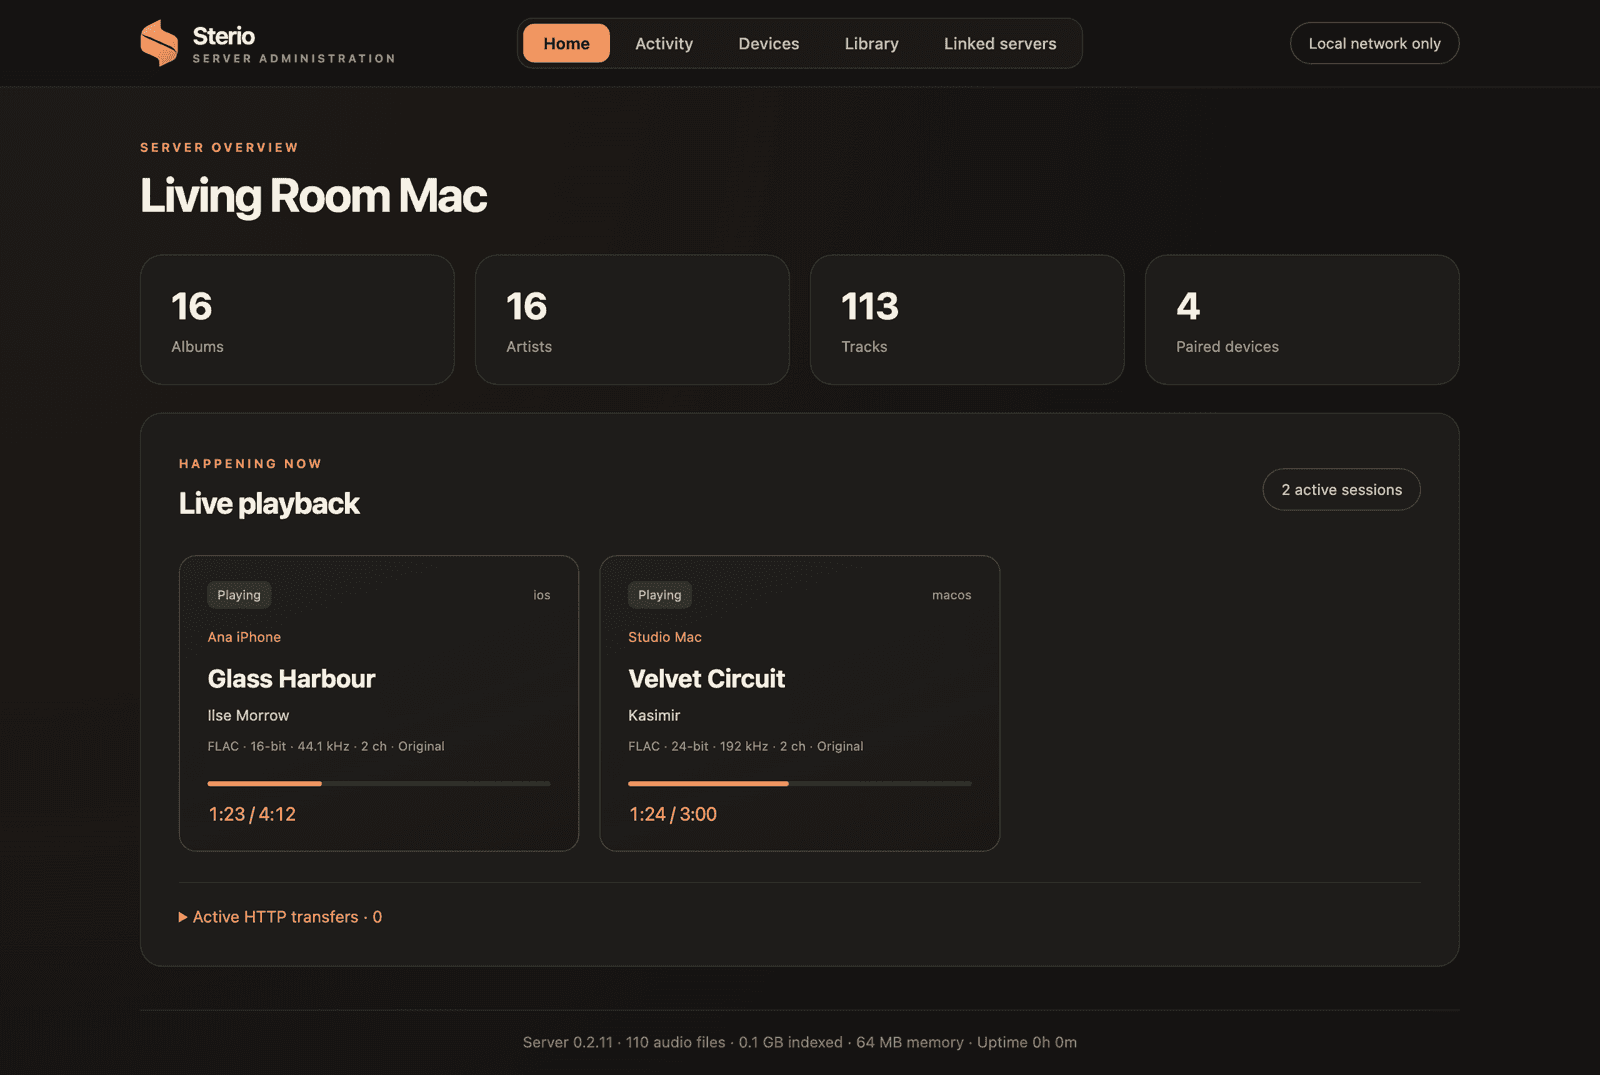Click Playing badge on Ana iPhone card

pos(239,595)
